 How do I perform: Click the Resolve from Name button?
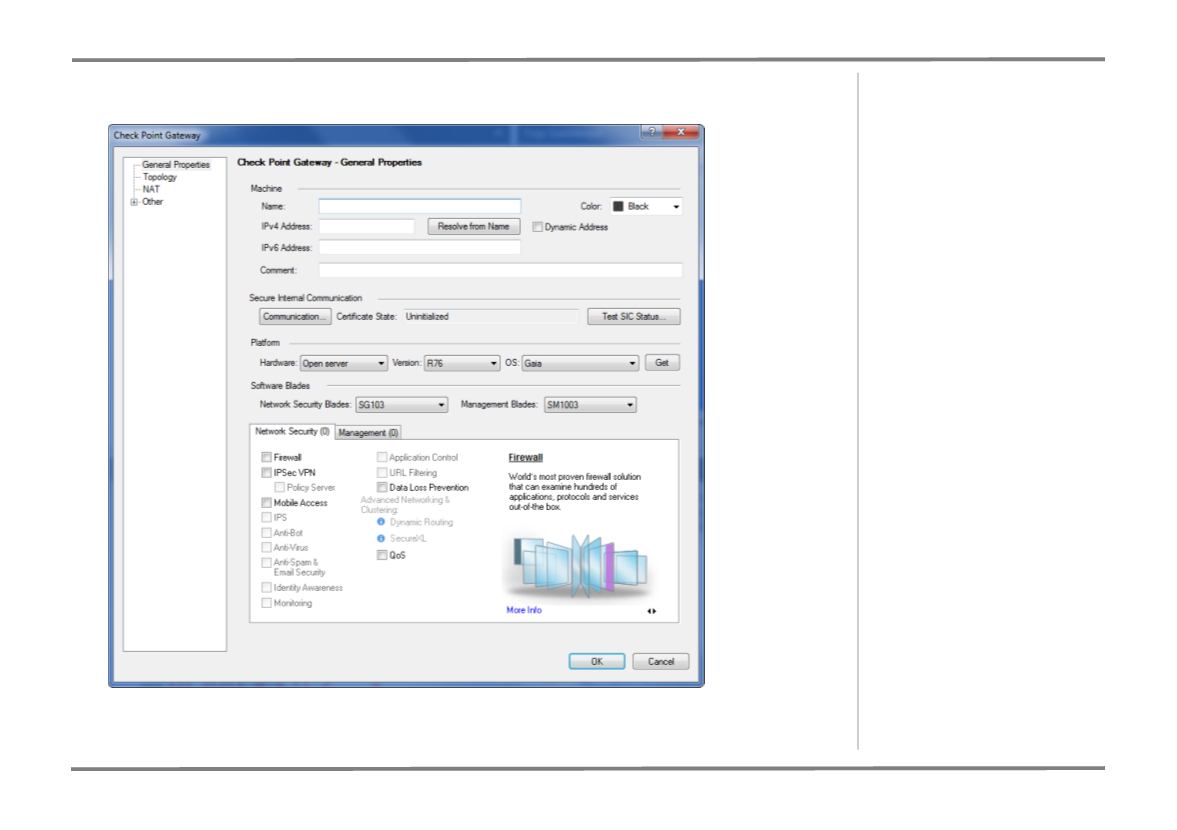pyautogui.click(x=474, y=227)
